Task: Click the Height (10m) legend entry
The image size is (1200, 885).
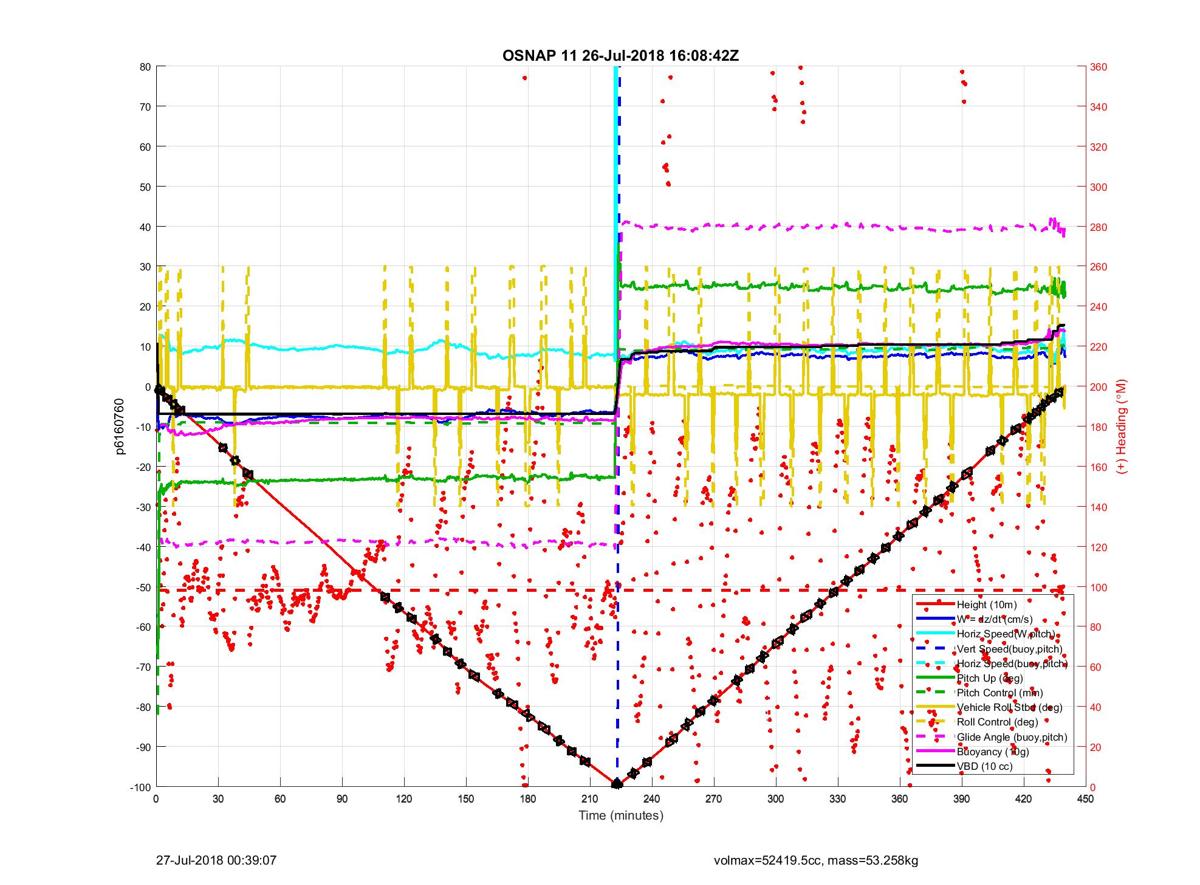Action: tap(988, 604)
